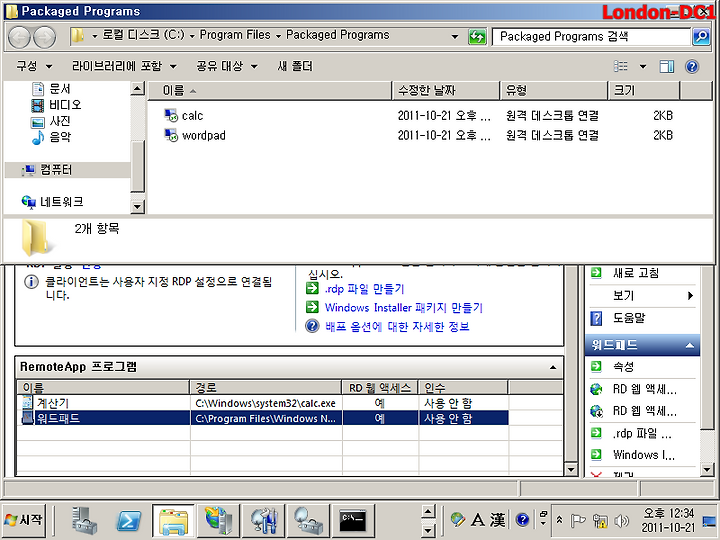Click the 워드패드 RemoteApp row icon

pos(28,418)
